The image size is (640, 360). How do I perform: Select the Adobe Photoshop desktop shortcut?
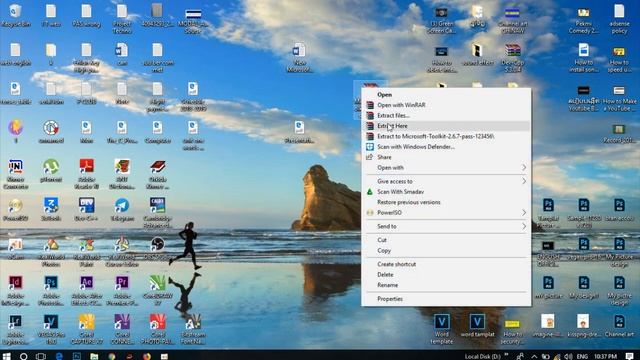click(x=51, y=291)
